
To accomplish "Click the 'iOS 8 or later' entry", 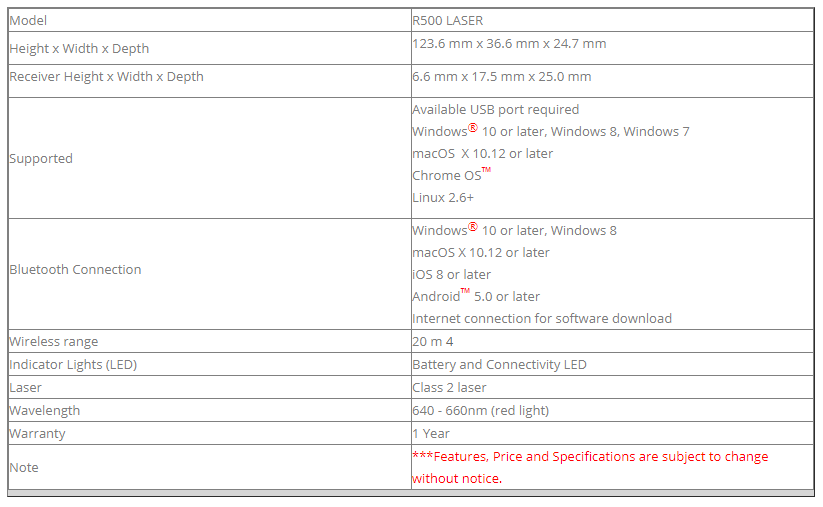I will tap(452, 275).
